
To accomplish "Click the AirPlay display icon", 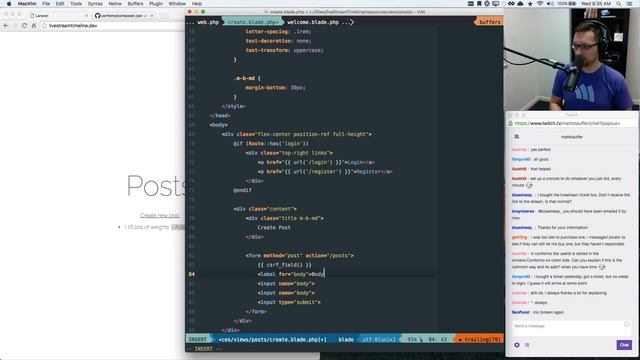I will tap(496, 4).
